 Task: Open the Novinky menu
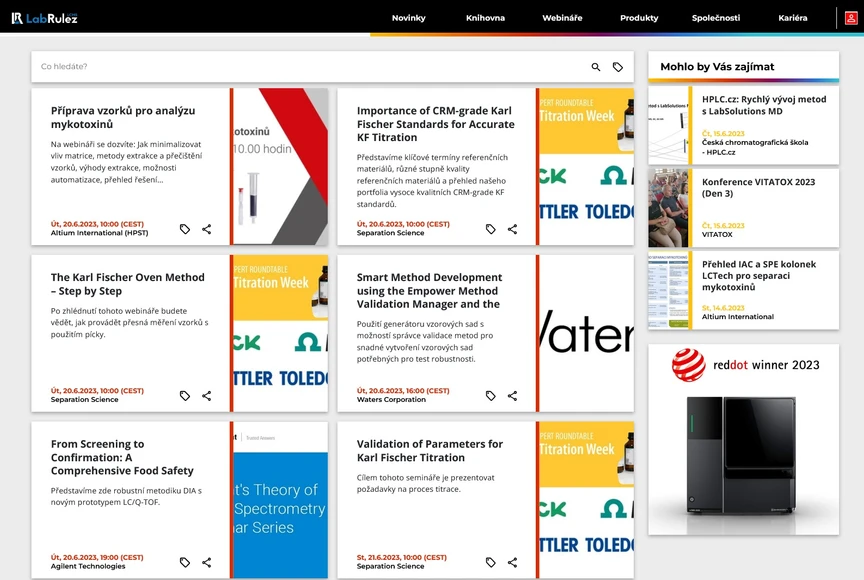coord(409,18)
